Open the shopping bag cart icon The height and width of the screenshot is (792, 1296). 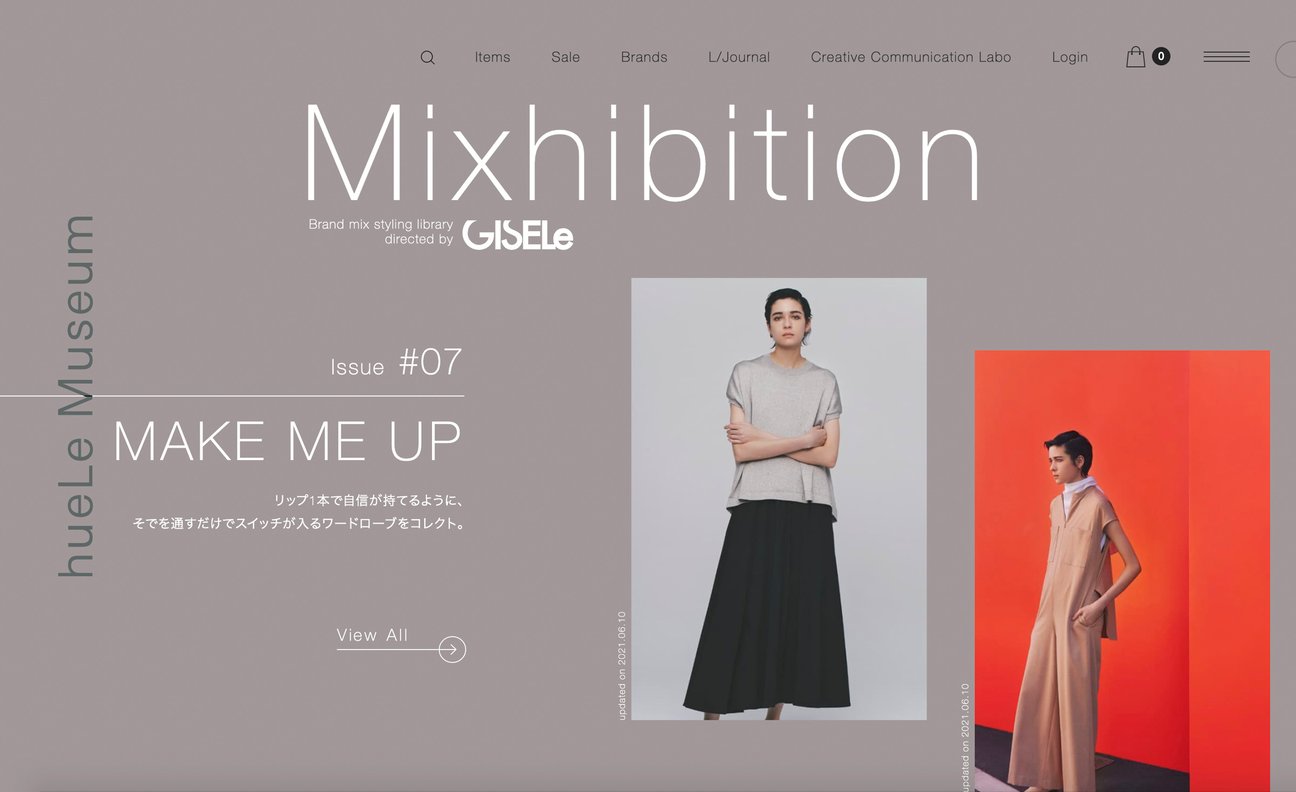[x=1135, y=57]
